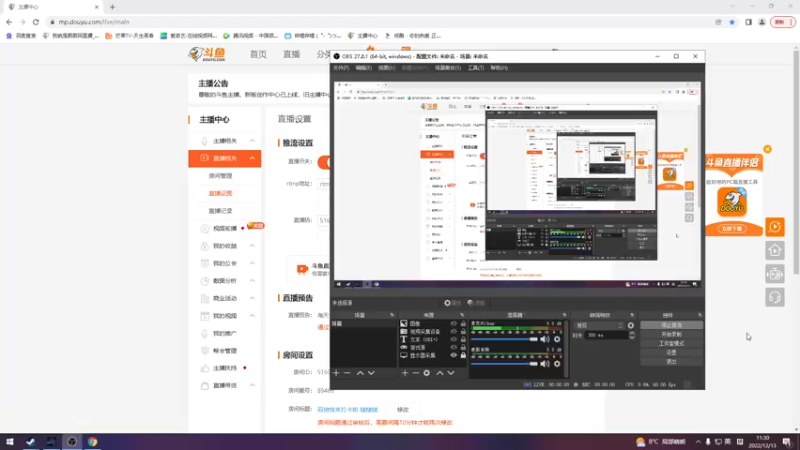Adjust the first mixer channel volume slider

[x=504, y=339]
